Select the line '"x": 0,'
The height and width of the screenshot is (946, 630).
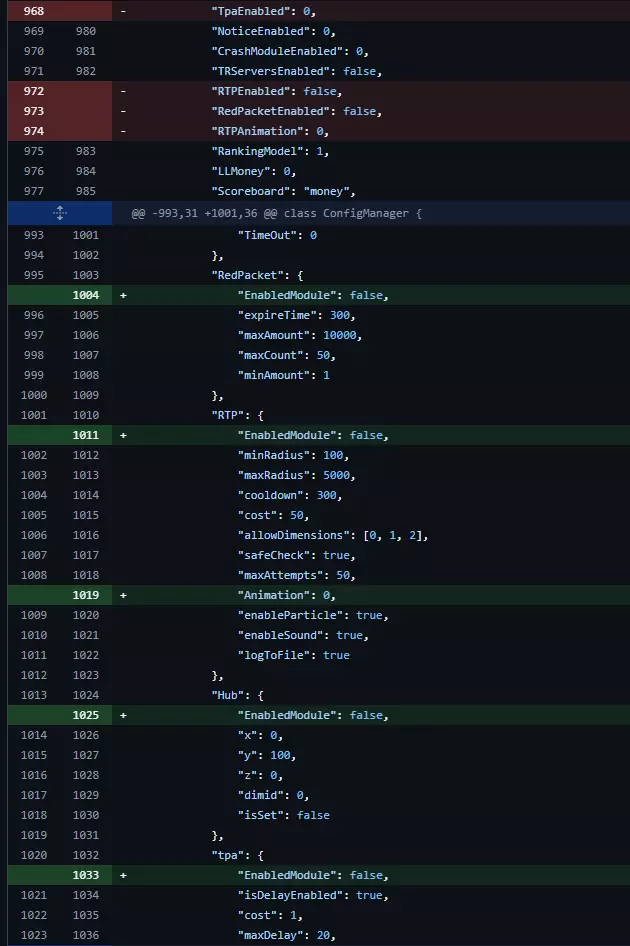[260, 735]
